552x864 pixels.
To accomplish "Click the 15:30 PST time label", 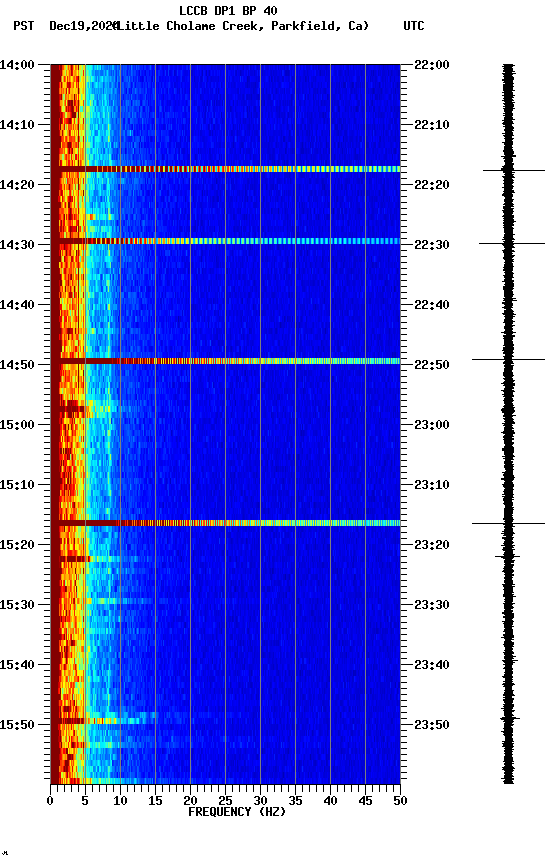I will coord(17,605).
